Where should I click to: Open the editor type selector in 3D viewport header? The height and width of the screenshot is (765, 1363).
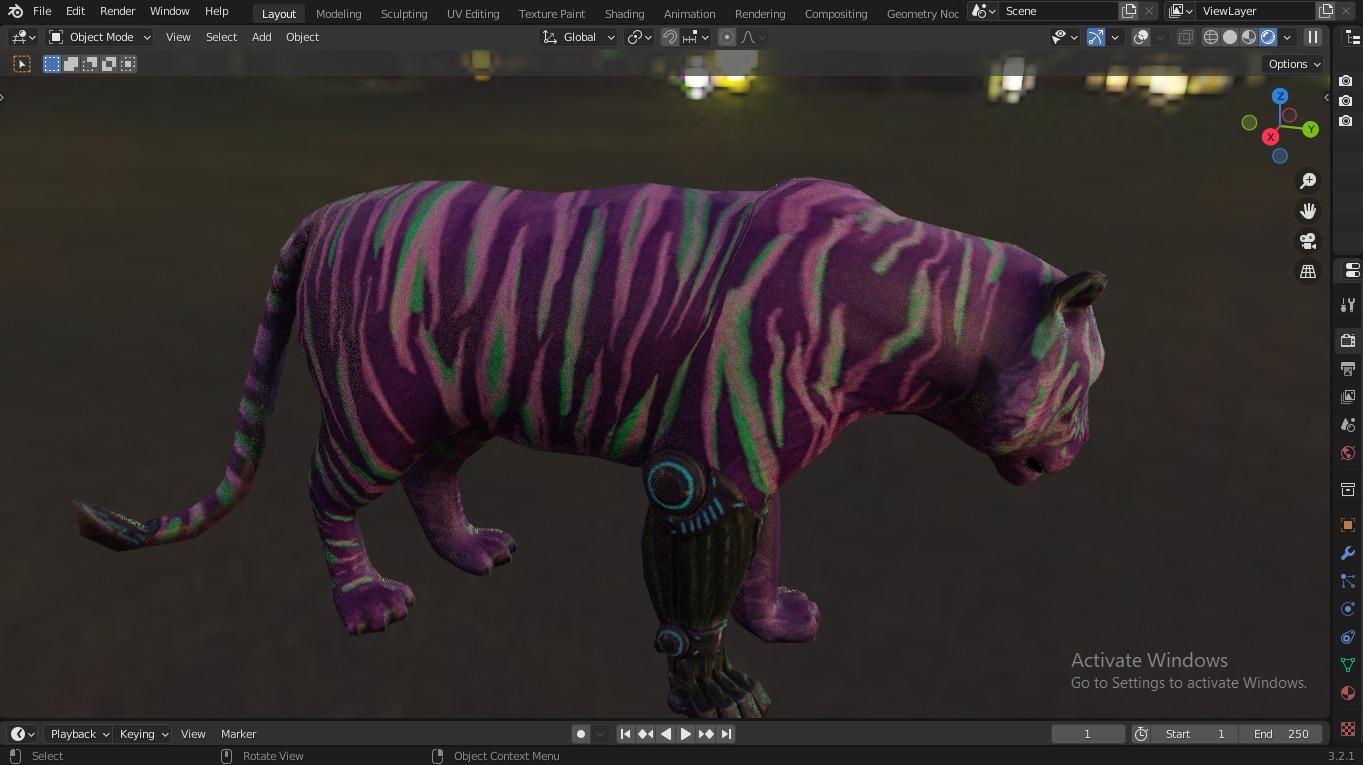tap(23, 37)
